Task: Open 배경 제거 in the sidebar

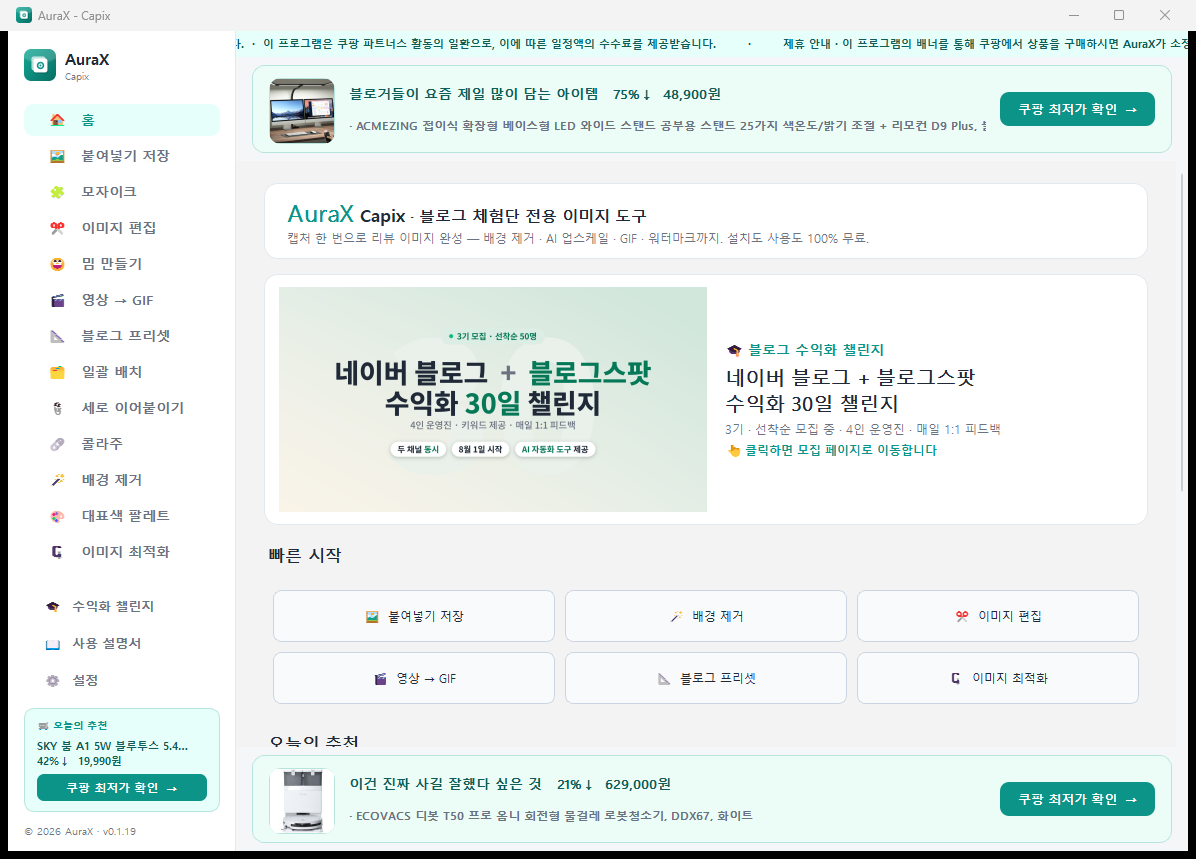Action: tap(122, 480)
